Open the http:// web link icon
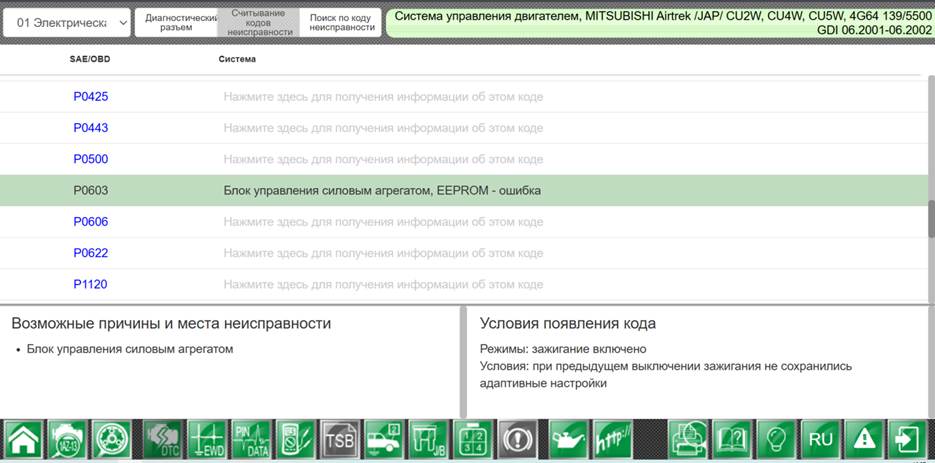935x463 pixels. coord(612,440)
